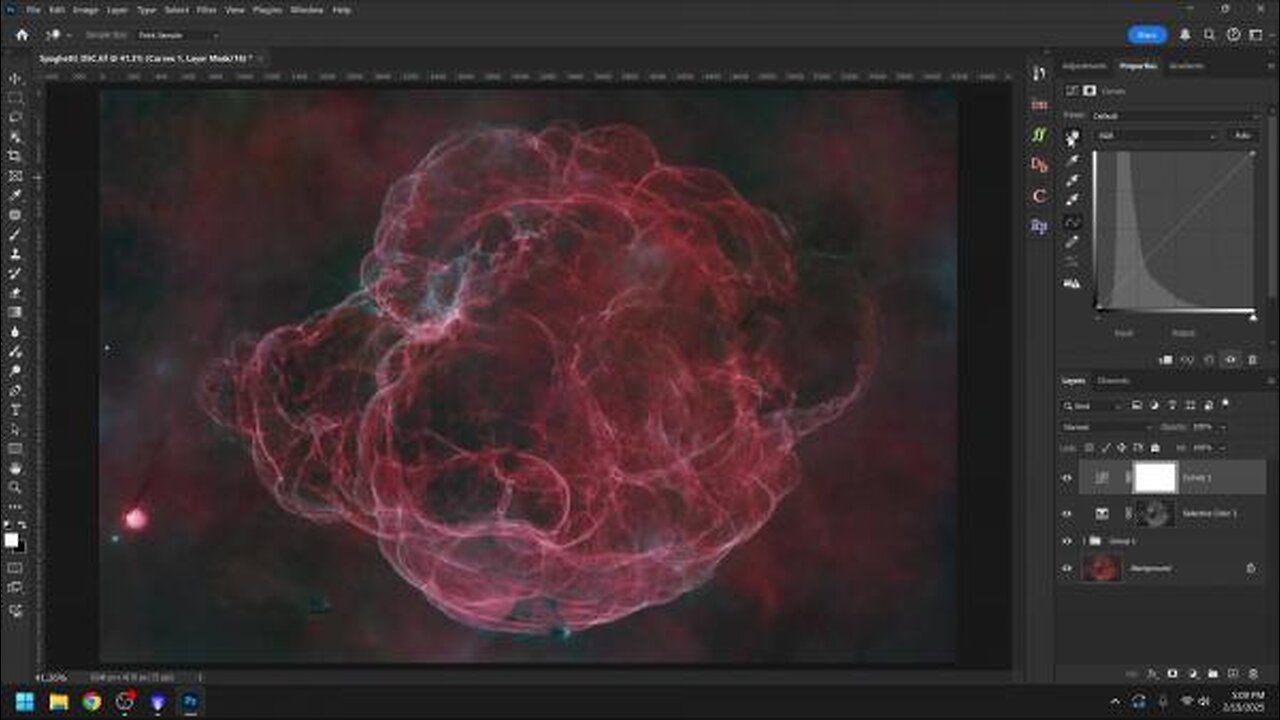The width and height of the screenshot is (1280, 720).
Task: Select draw curve pencil icon
Action: 1072,242
